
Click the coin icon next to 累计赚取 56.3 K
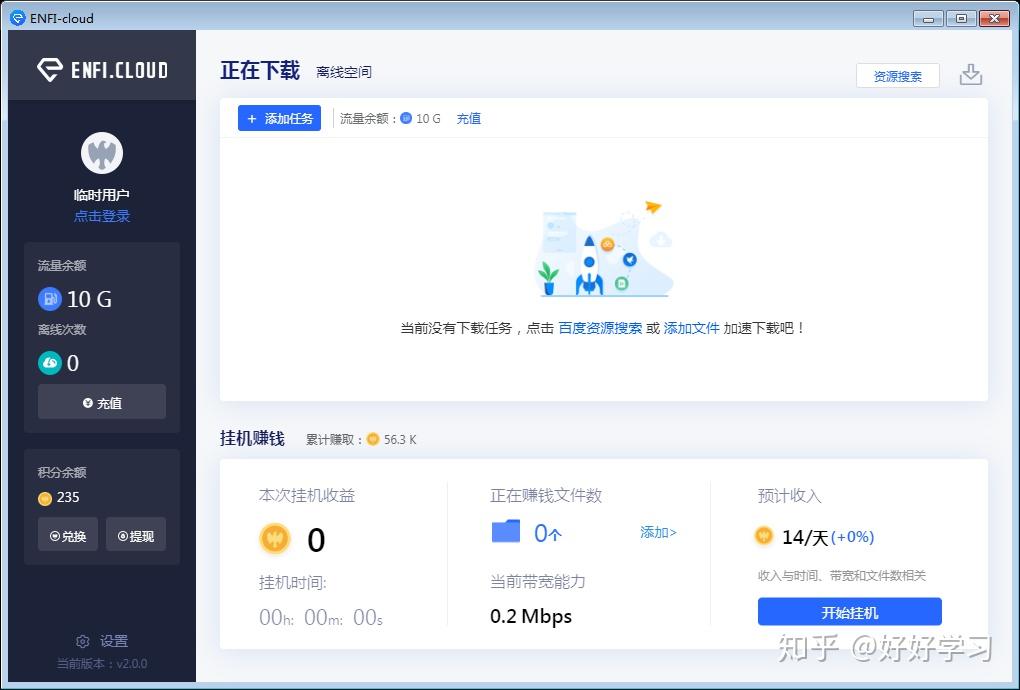click(x=372, y=438)
